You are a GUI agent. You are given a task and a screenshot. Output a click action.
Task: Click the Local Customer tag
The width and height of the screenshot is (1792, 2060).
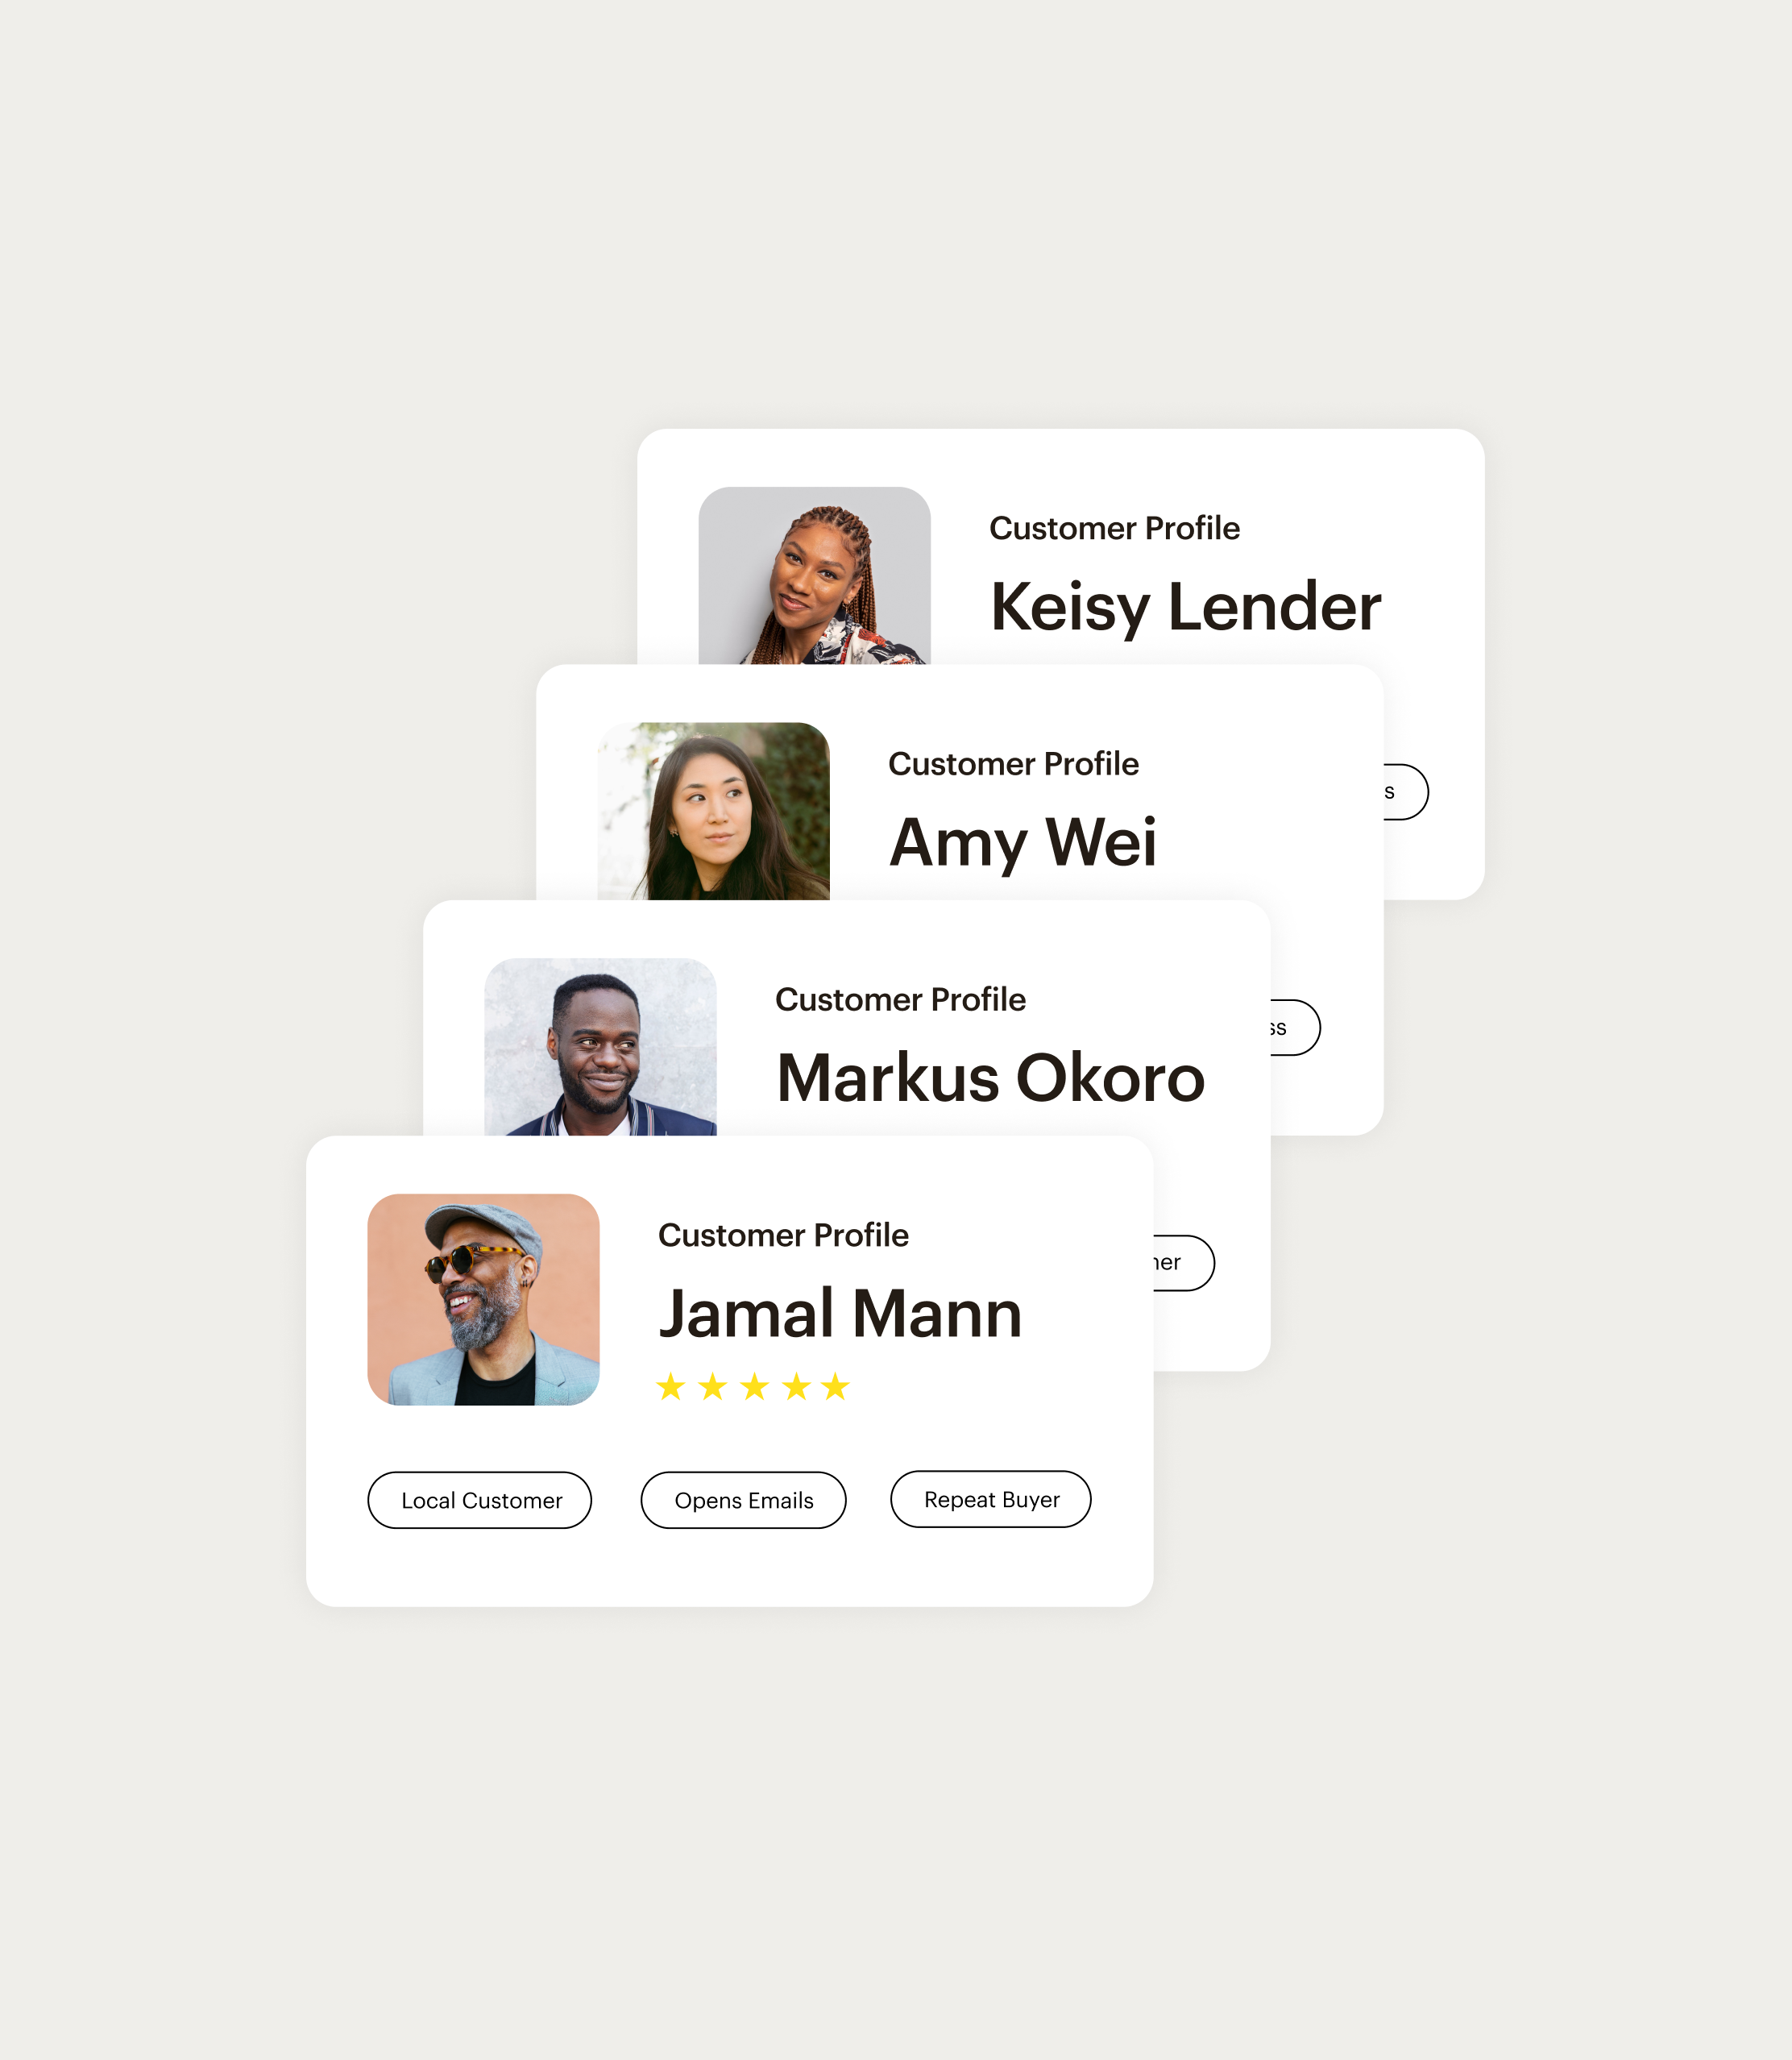click(x=480, y=1500)
